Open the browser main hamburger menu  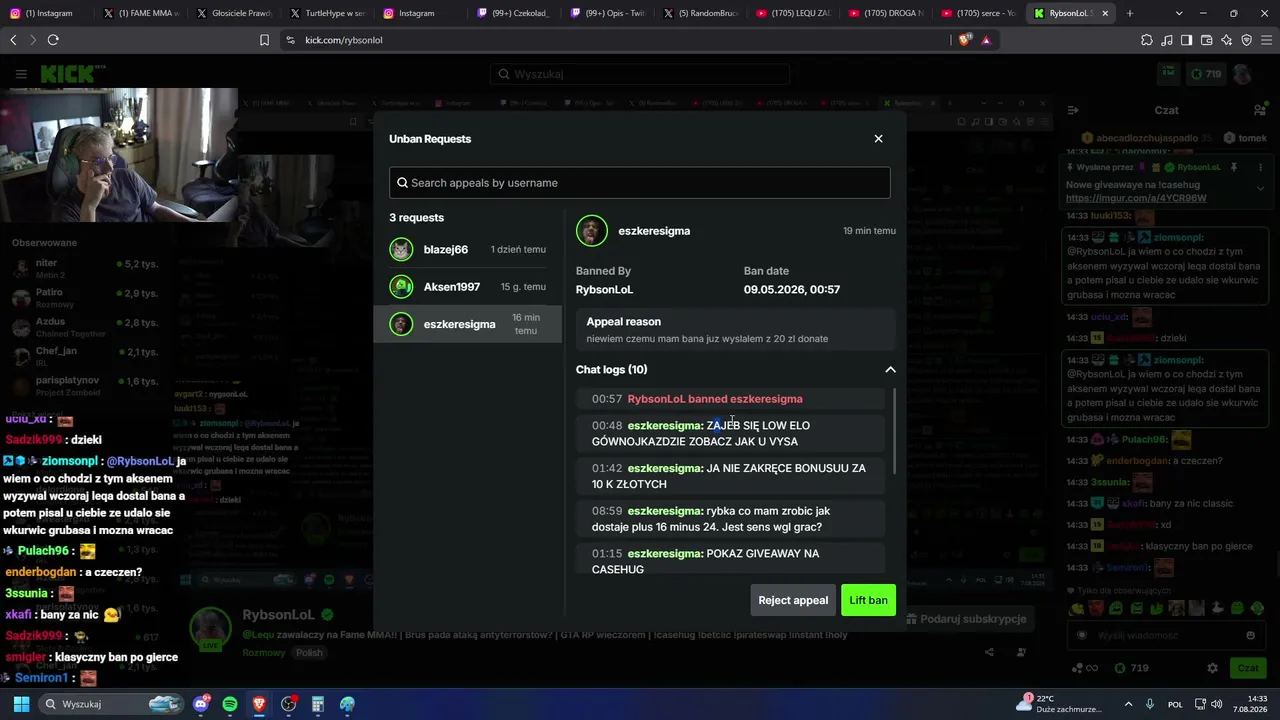[x=1266, y=40]
